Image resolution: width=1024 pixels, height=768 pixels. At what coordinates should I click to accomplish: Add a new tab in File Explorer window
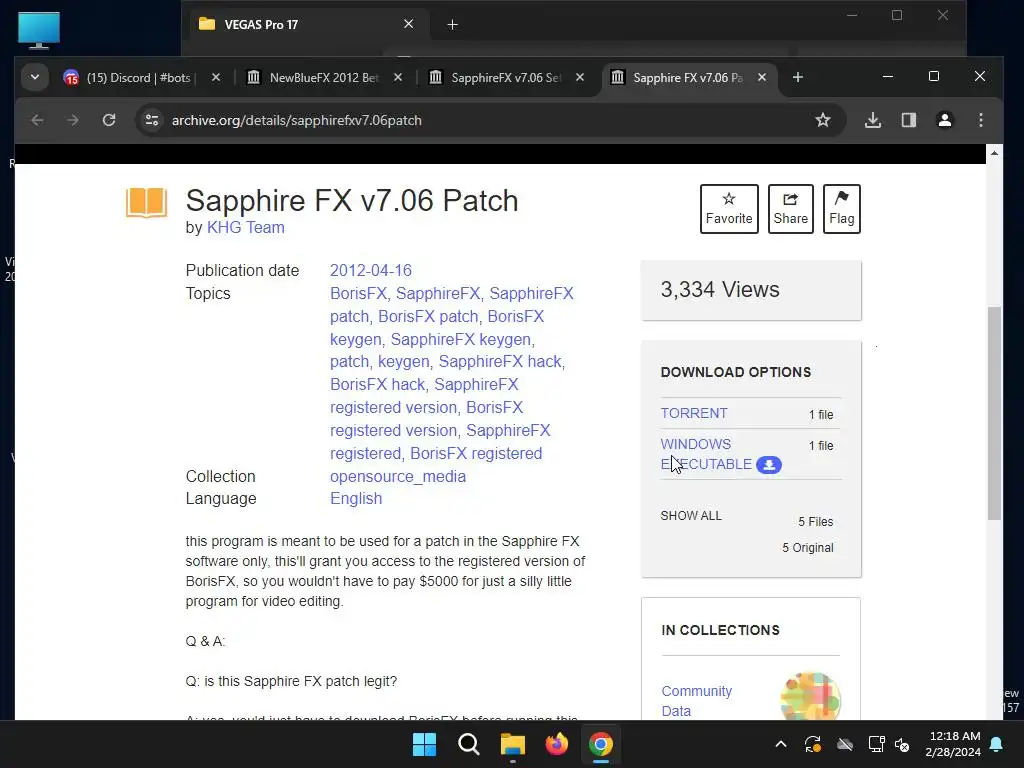(x=452, y=24)
